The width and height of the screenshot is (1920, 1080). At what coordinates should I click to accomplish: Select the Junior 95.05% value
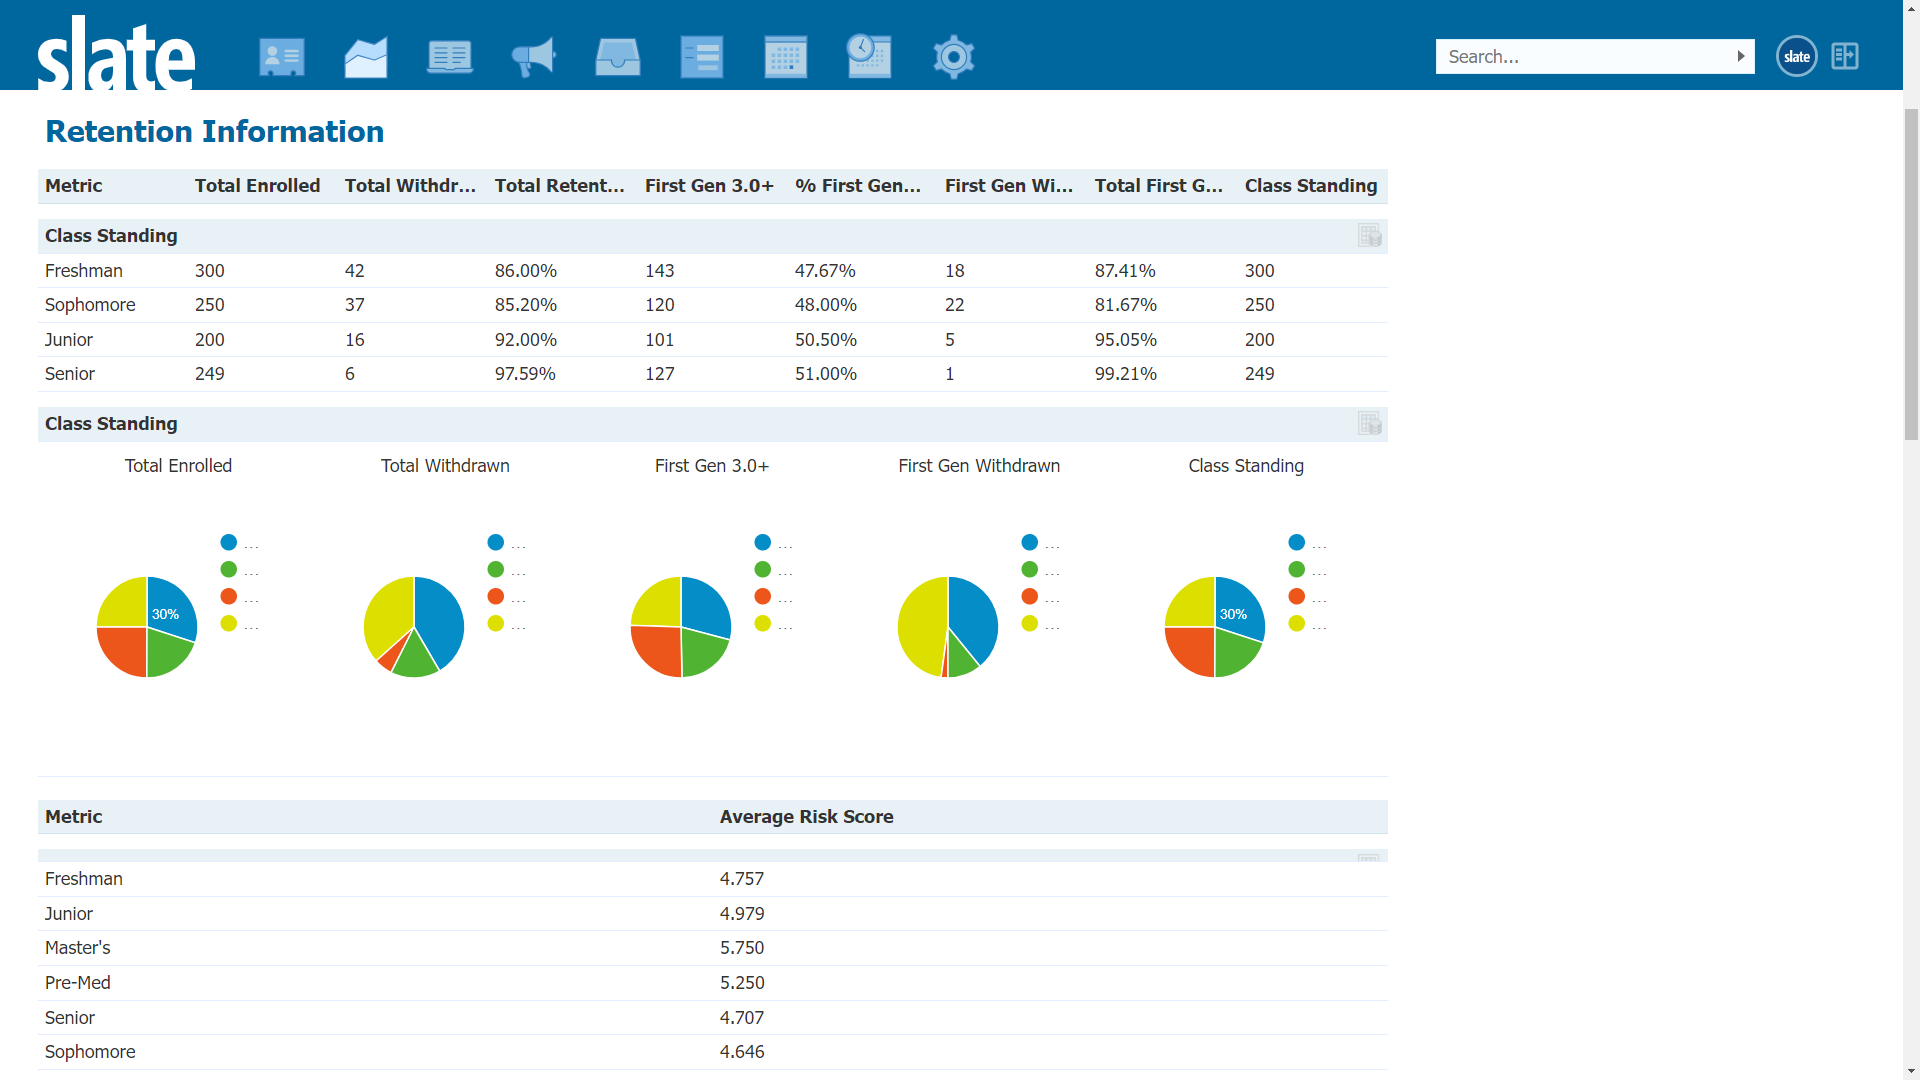(x=1126, y=340)
